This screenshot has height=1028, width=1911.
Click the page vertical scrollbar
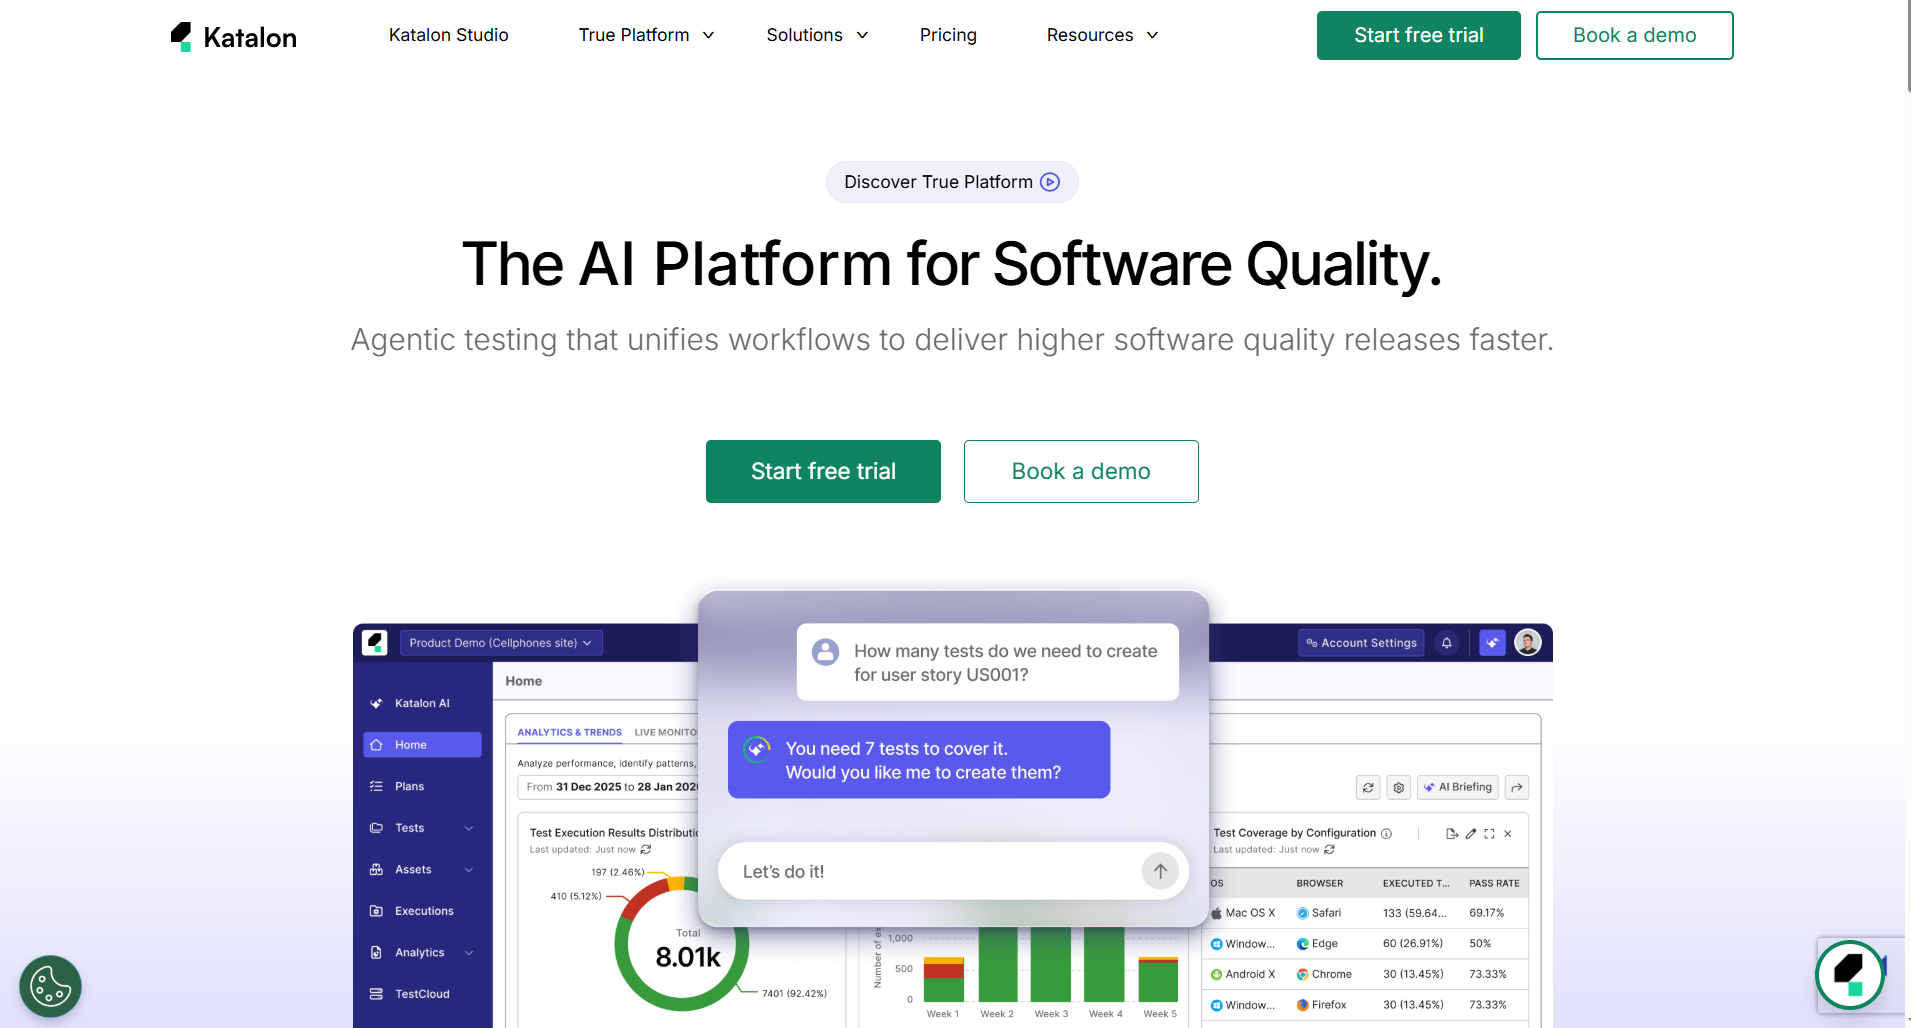1907,46
